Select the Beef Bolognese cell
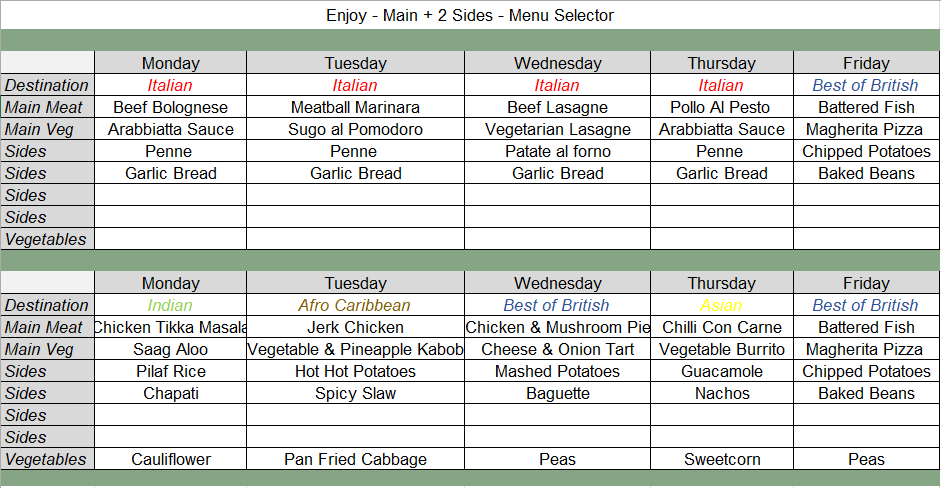The image size is (941, 488). (x=170, y=107)
